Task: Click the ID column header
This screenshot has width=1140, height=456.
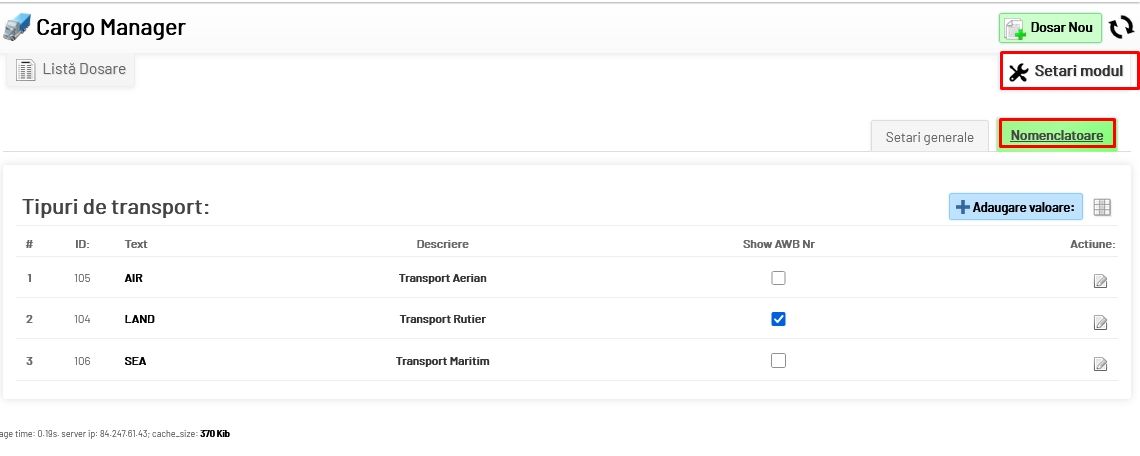Action: (x=82, y=244)
